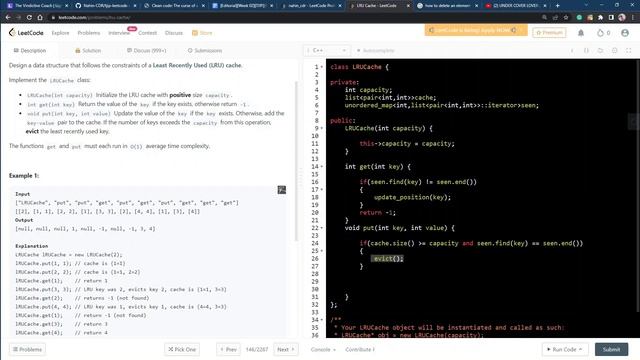Click the browser zoom magnifier icon

(544, 18)
